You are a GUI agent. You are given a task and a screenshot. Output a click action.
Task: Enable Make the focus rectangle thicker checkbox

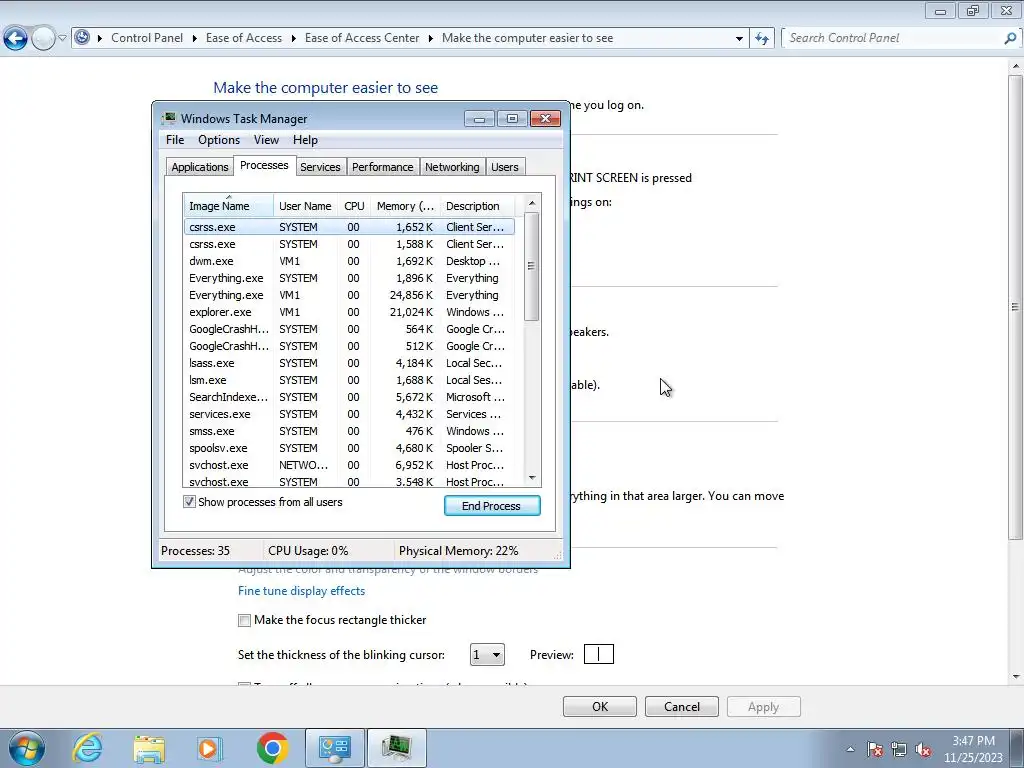(x=244, y=620)
